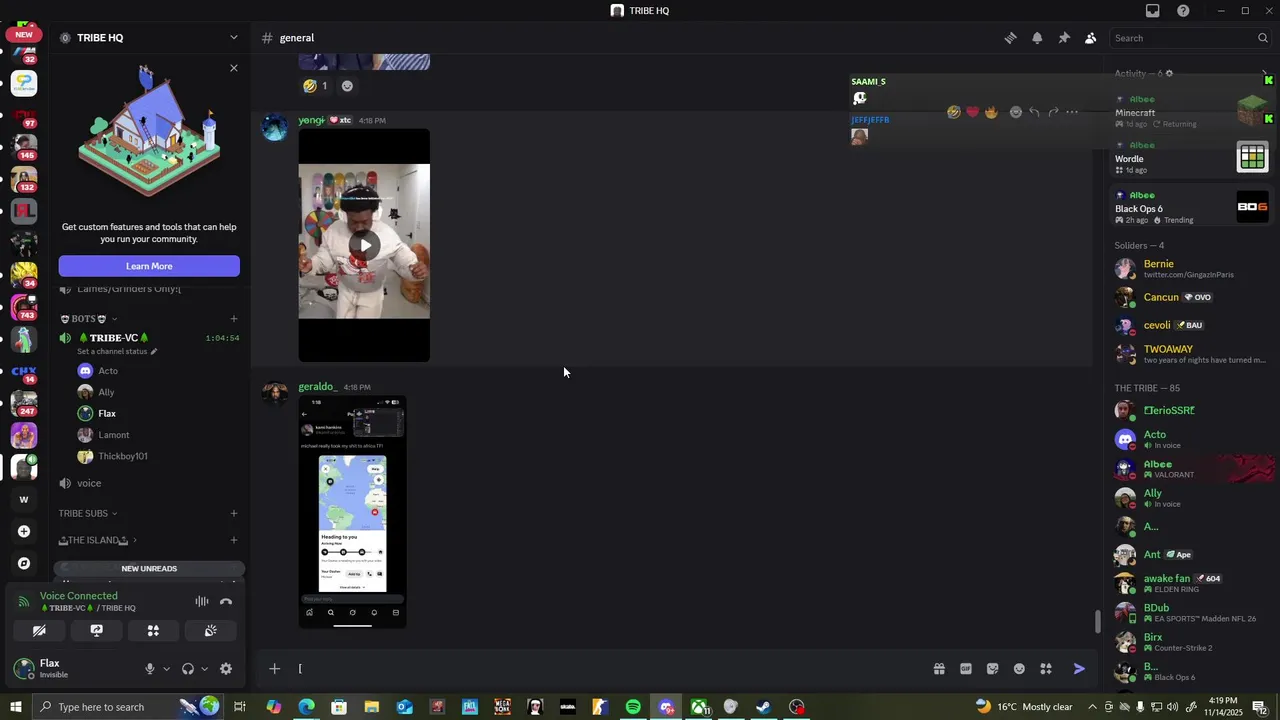Turn on camera in voice panel
The width and height of the screenshot is (1280, 720).
(x=39, y=631)
